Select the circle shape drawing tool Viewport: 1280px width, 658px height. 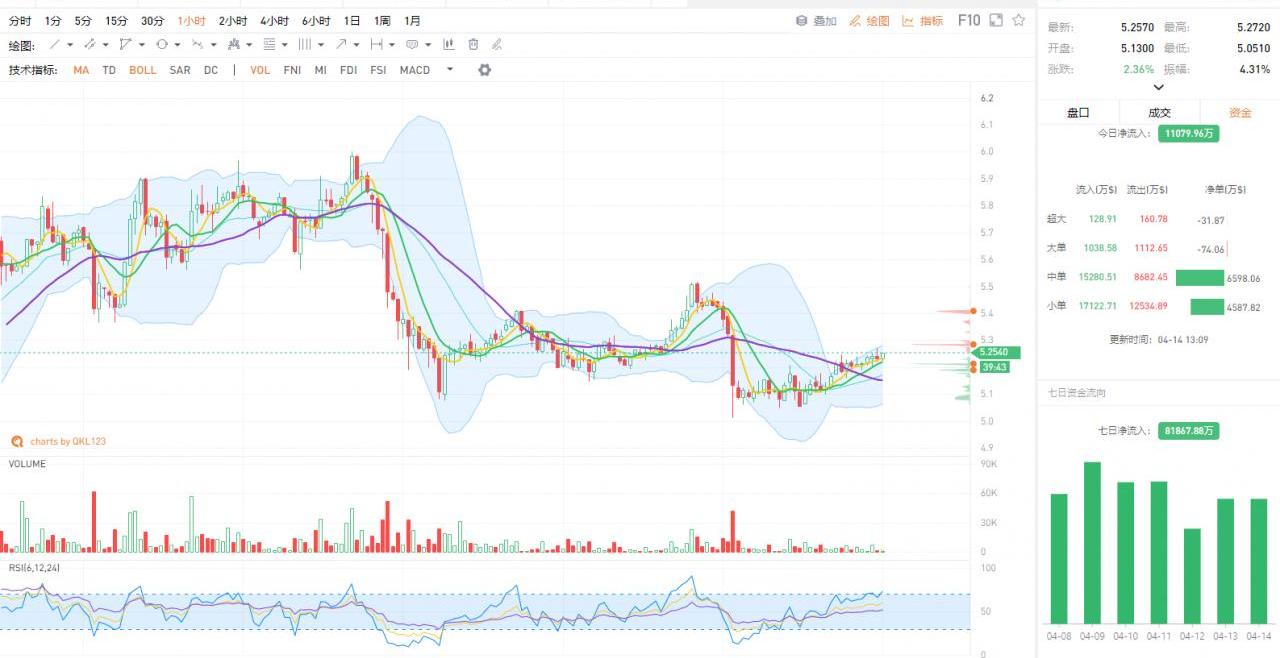tap(161, 45)
